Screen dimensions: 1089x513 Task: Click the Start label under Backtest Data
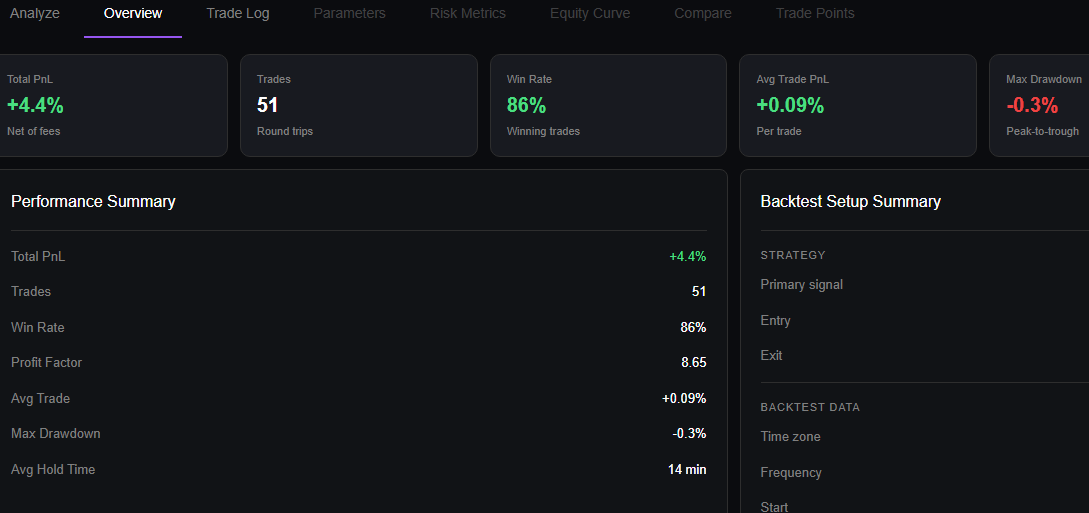[x=774, y=507]
